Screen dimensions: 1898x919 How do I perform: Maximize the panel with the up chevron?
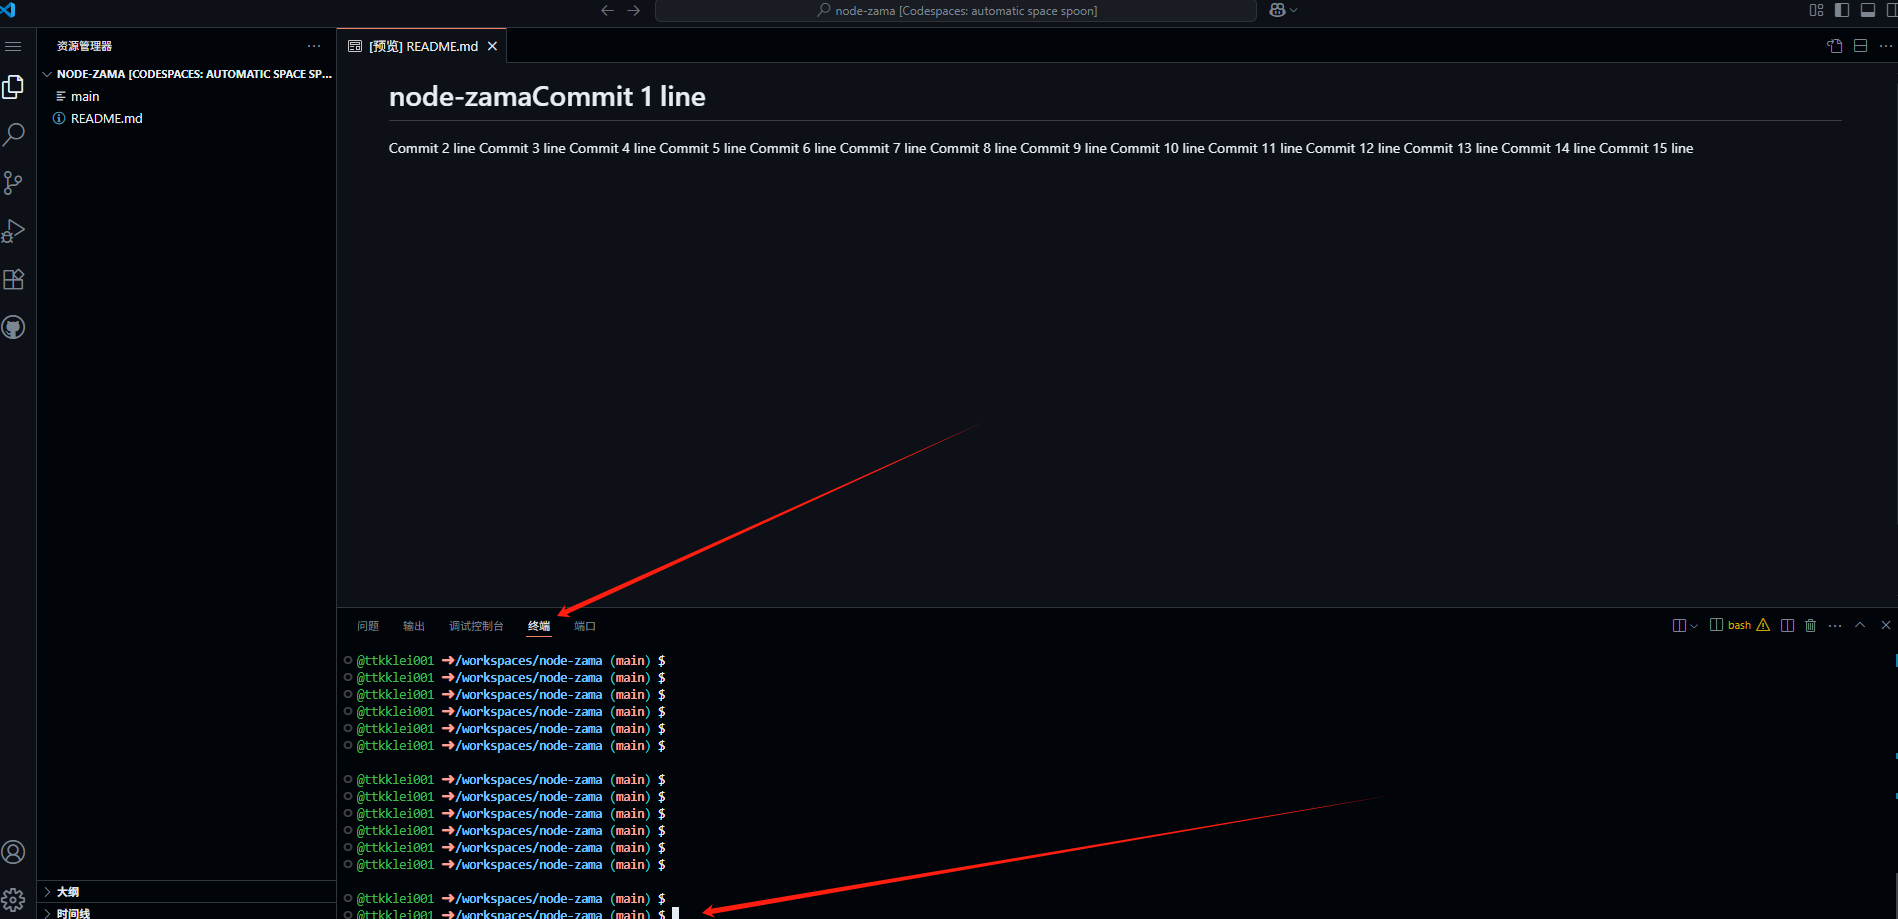[1860, 626]
